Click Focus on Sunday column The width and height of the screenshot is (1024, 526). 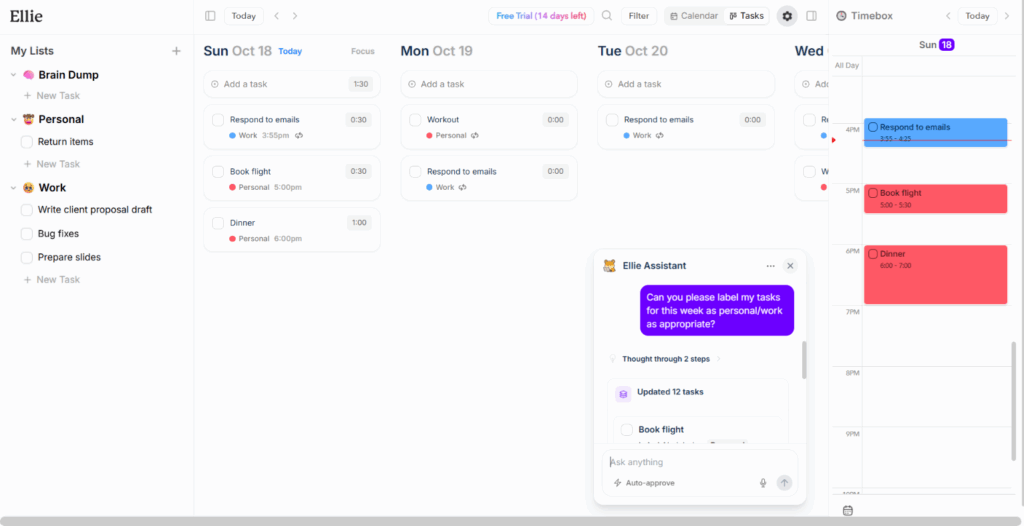tap(363, 51)
